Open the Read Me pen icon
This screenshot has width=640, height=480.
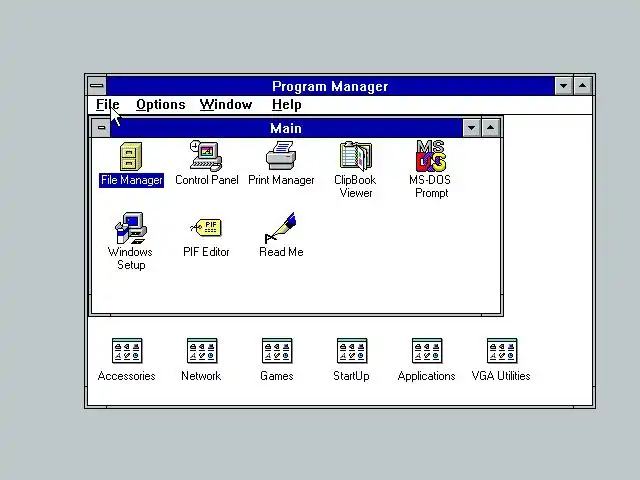coord(281,227)
